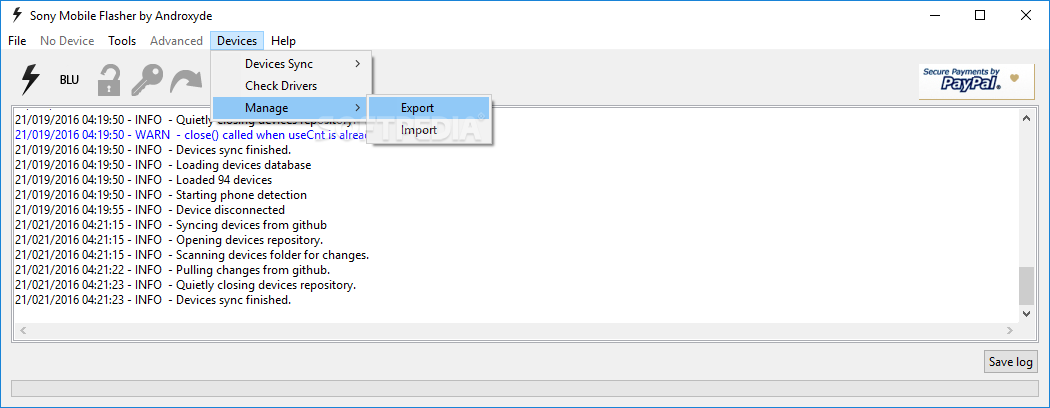Viewport: 1050px width, 408px height.
Task: Click log line 'Loaded 94 devices'
Action: (143, 180)
